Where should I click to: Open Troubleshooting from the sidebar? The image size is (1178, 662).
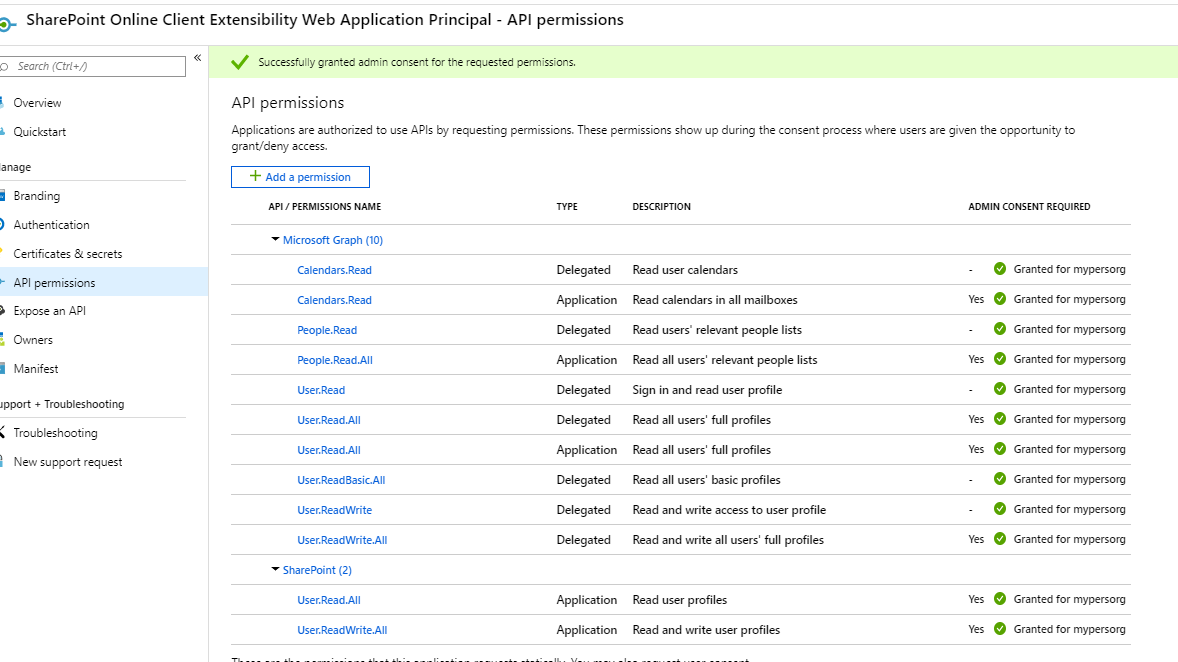click(55, 432)
